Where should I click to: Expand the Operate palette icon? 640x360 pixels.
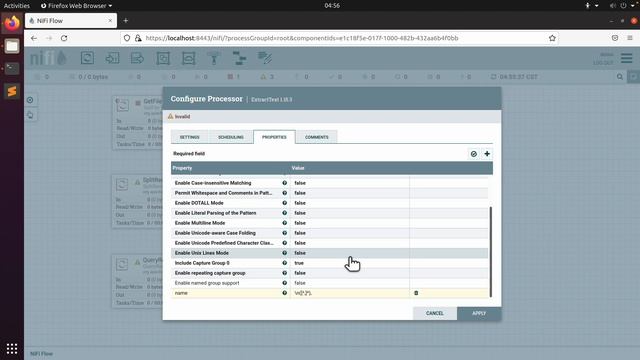tap(30, 115)
